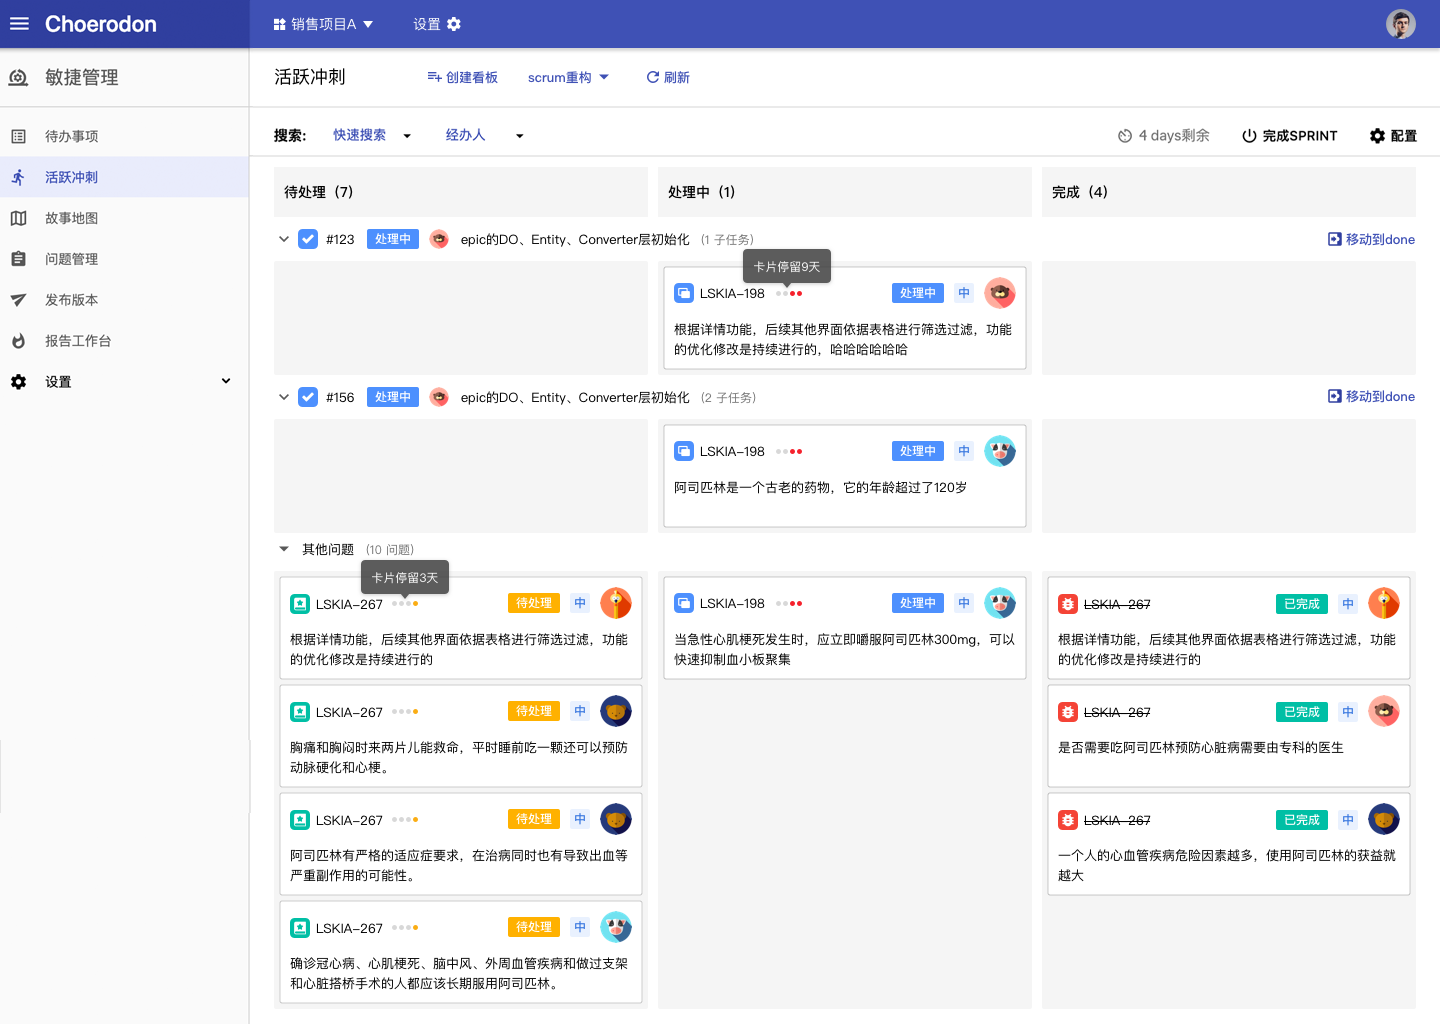Click the 已完成 status tag on the 是否需要吃阿司匹林 card
The width and height of the screenshot is (1440, 1024).
tap(1302, 712)
